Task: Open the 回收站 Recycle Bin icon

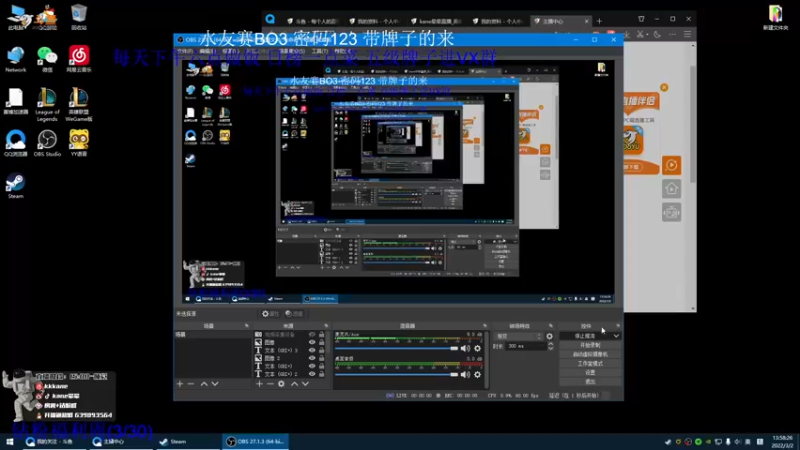Action: (x=79, y=17)
